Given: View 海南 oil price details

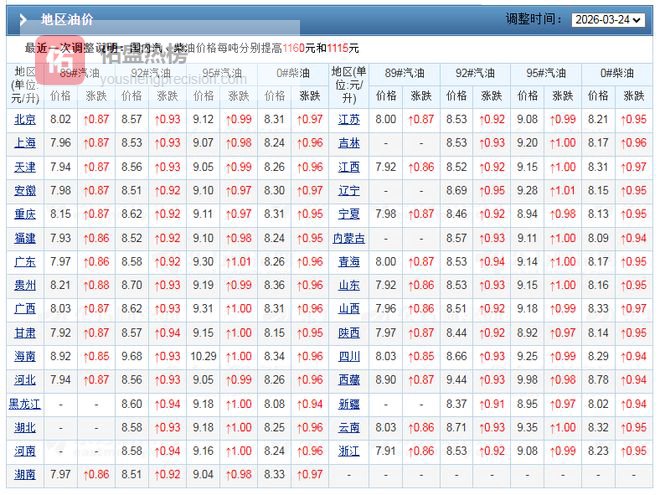Looking at the screenshot, I should point(25,356).
